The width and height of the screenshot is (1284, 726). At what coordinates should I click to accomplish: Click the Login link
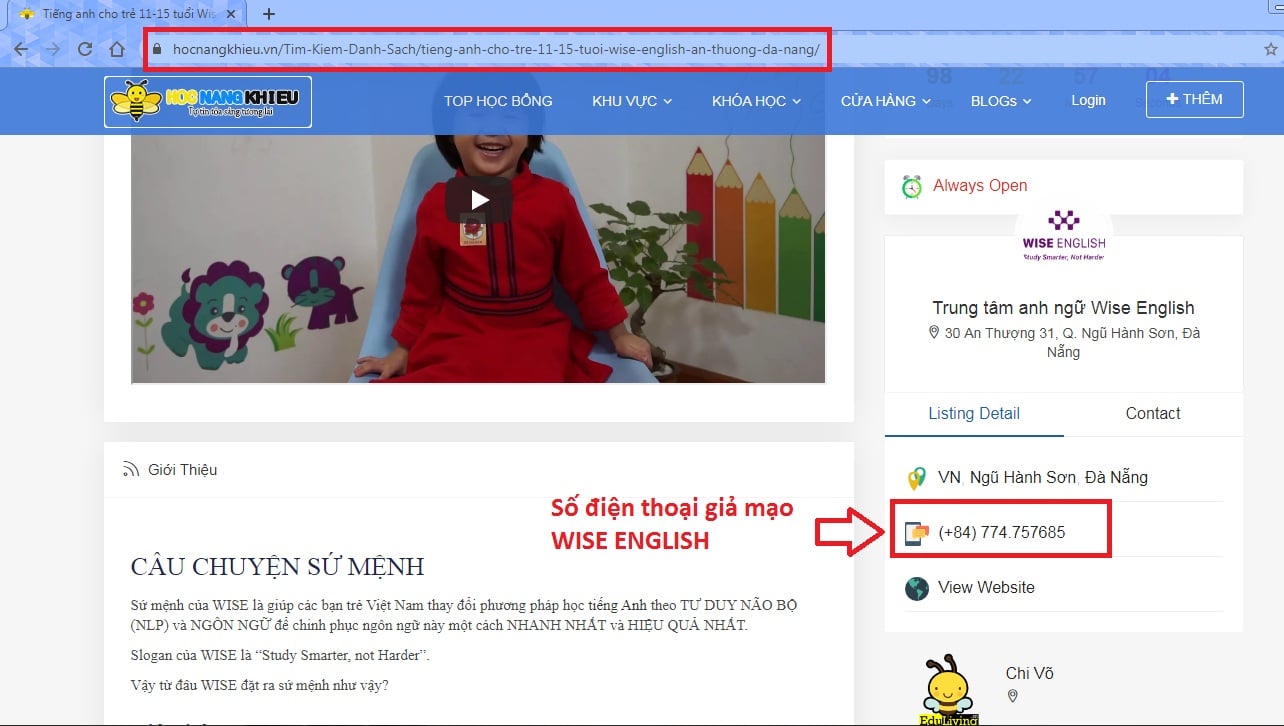[1088, 100]
